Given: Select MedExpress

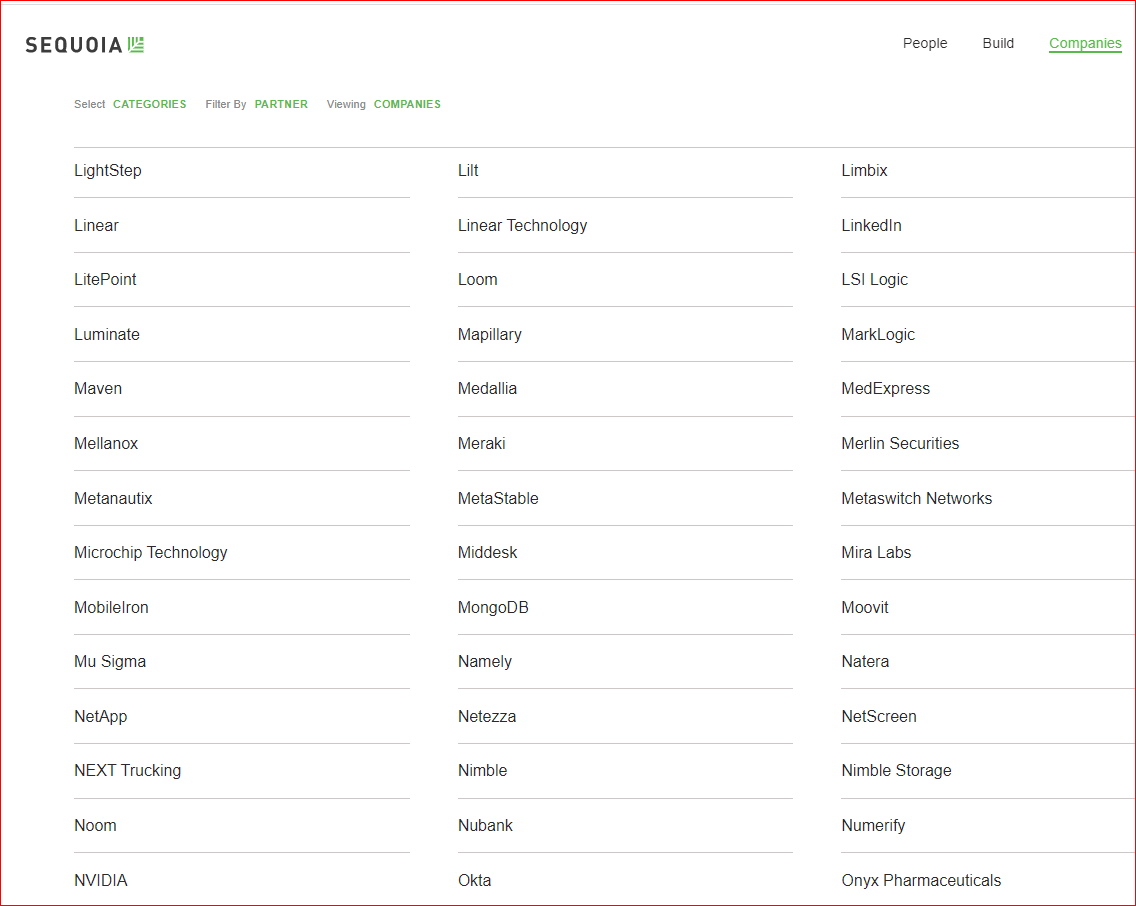Looking at the screenshot, I should pos(885,389).
